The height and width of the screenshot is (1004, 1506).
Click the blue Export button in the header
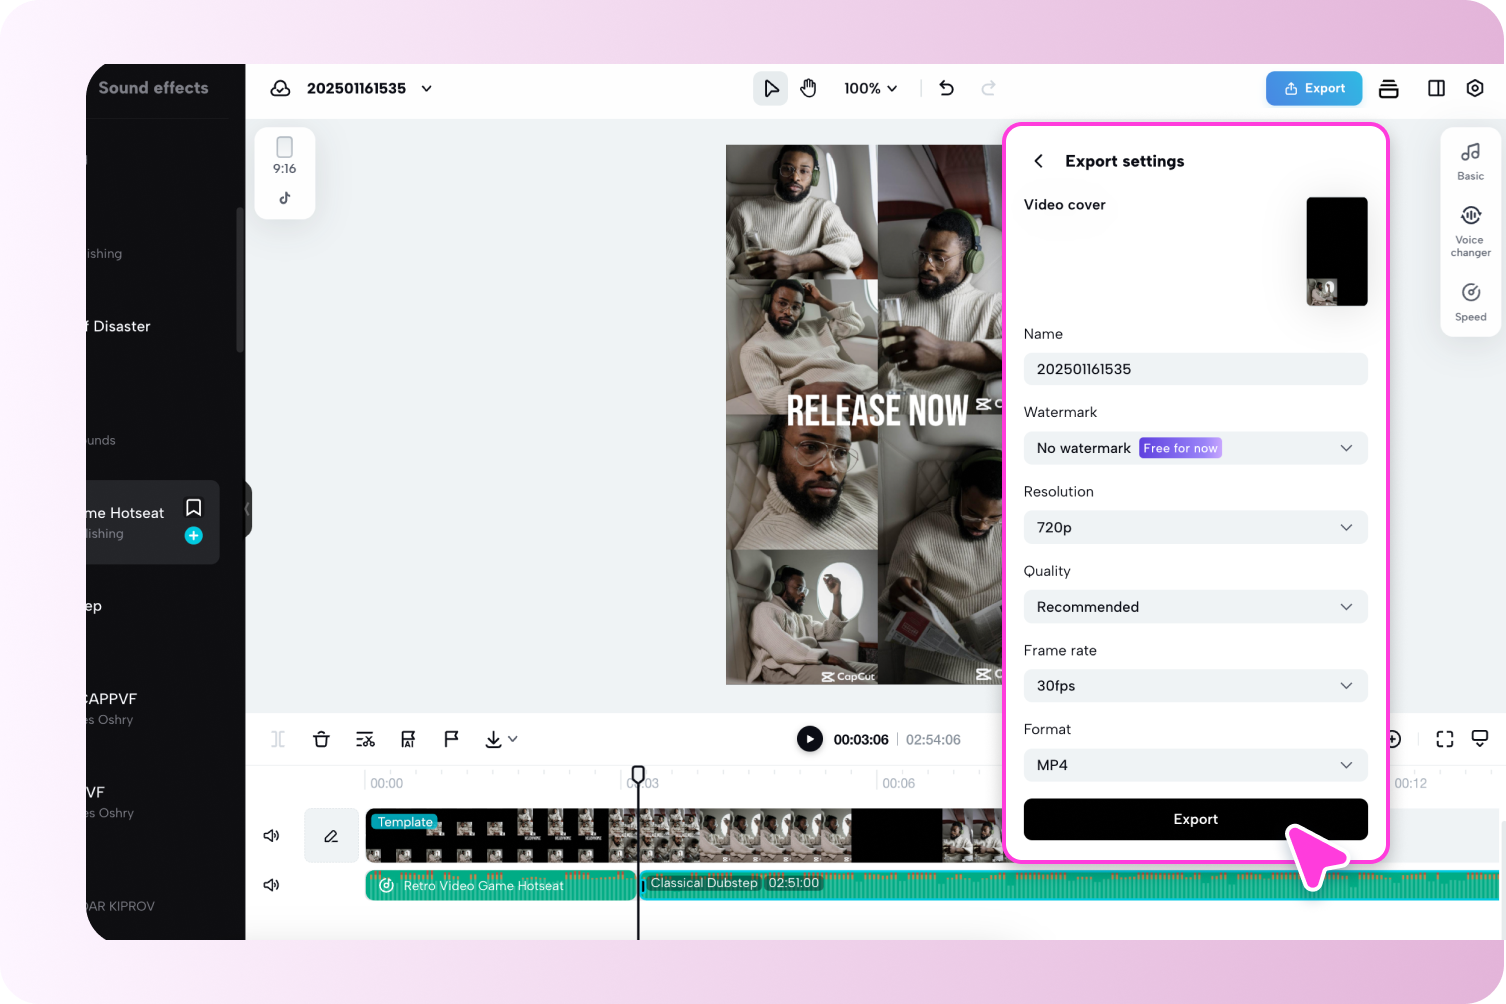[x=1313, y=88]
